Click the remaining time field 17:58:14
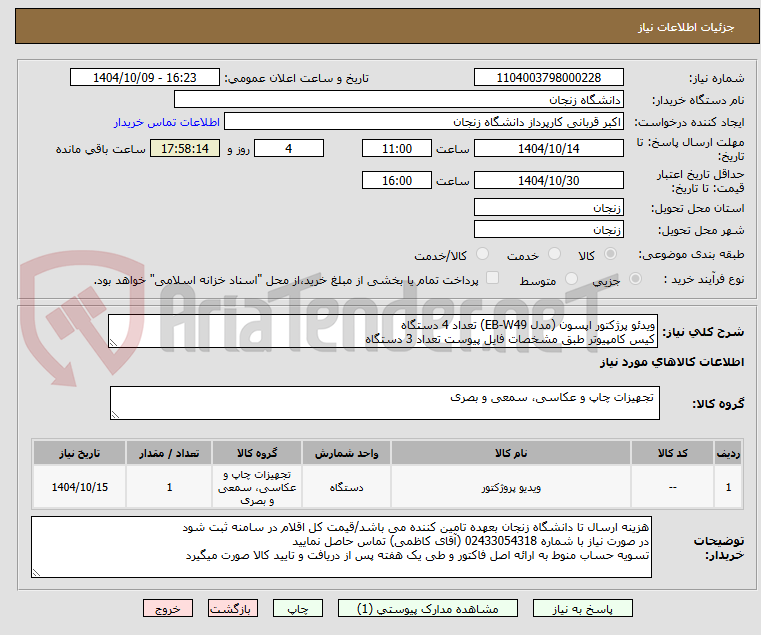761x635 pixels. point(185,149)
